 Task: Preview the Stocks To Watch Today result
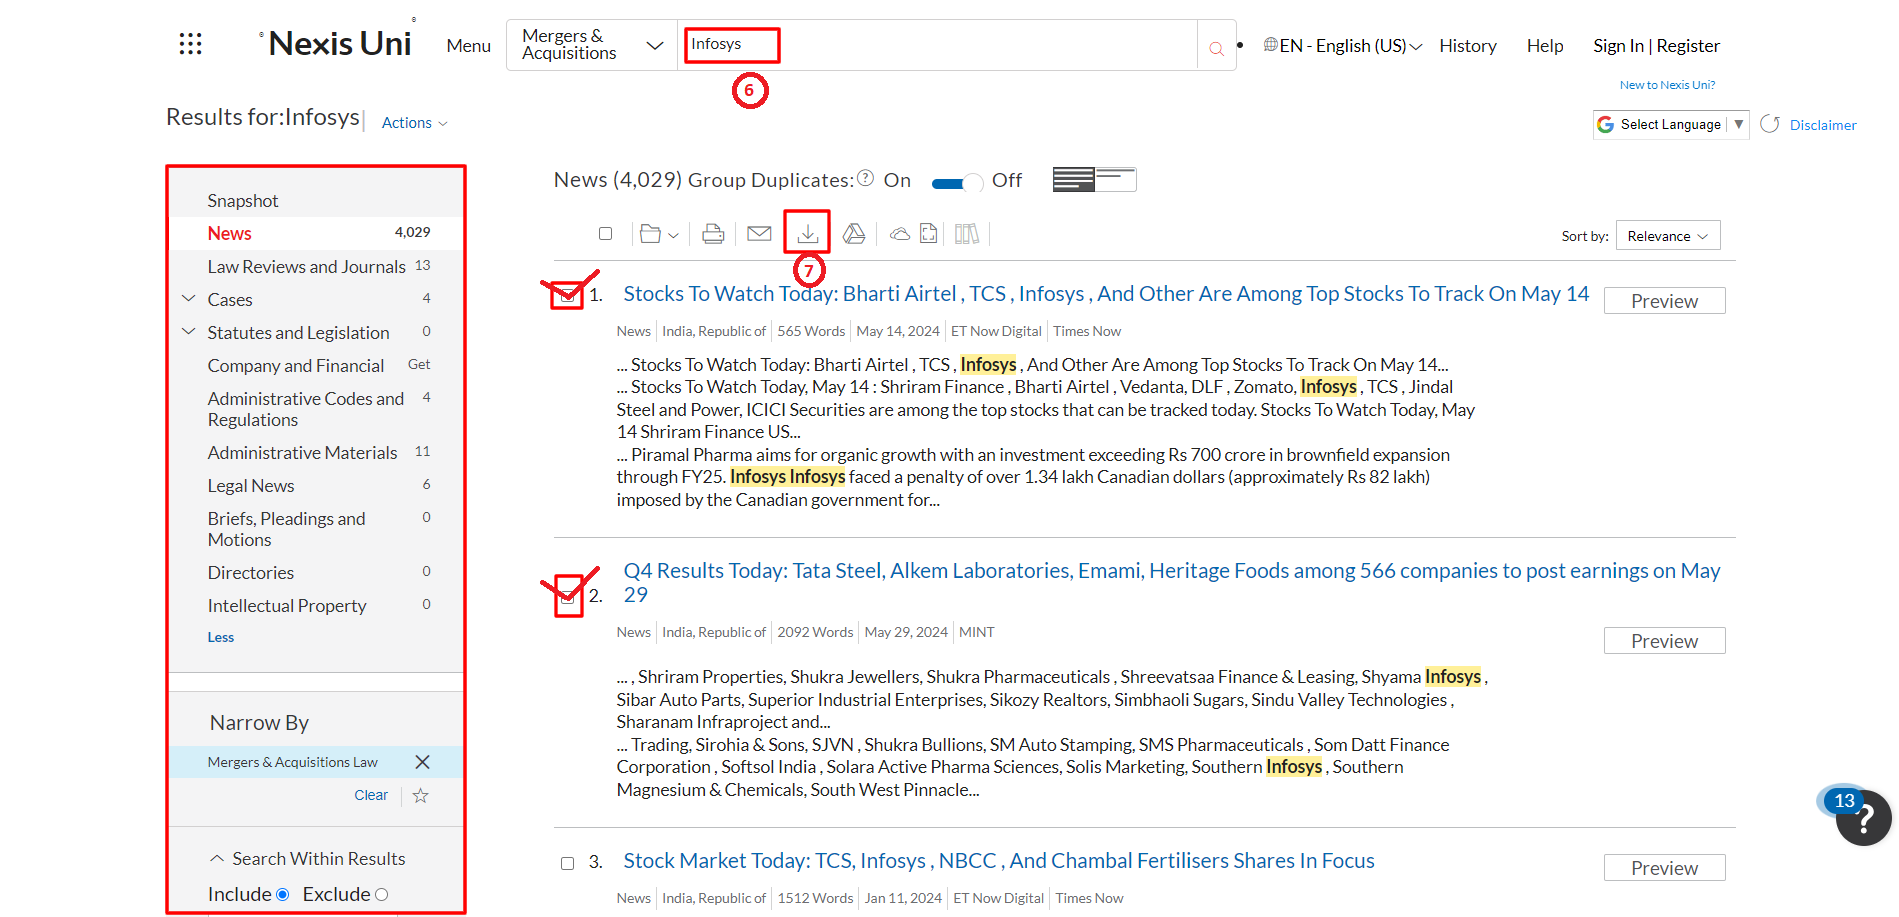[x=1664, y=301]
